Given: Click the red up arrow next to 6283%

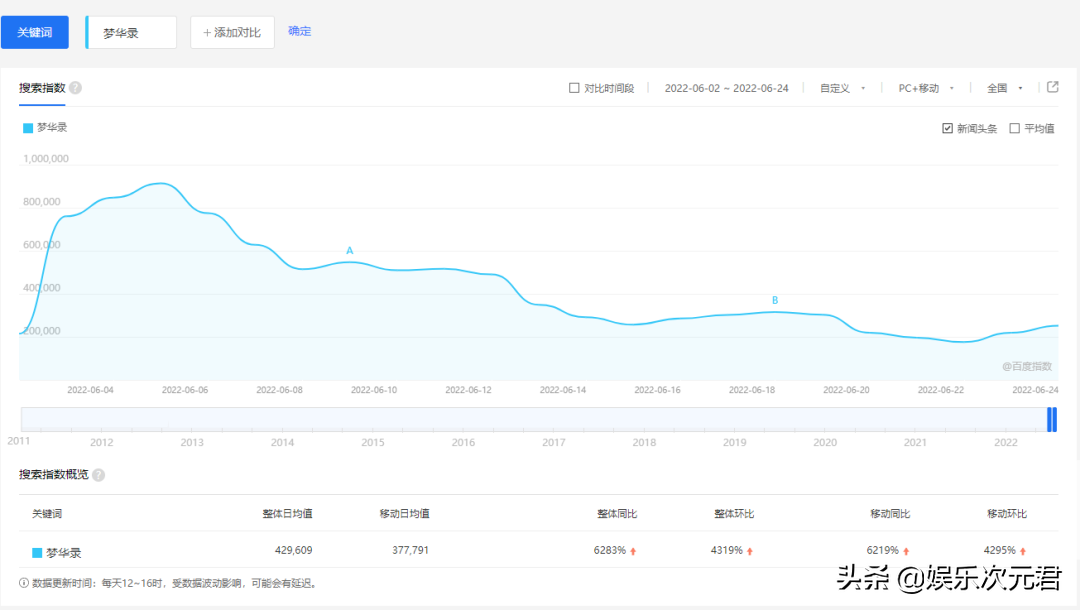Looking at the screenshot, I should click(x=633, y=551).
